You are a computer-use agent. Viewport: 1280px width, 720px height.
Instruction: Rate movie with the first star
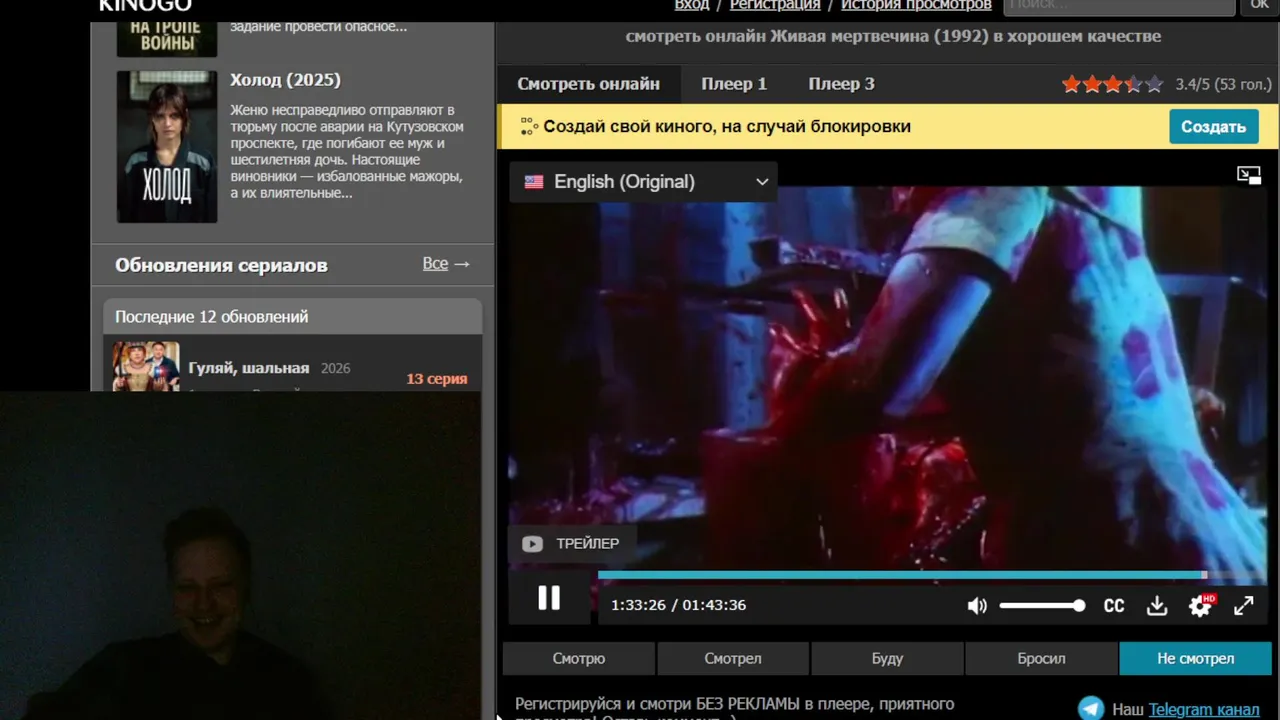coord(1072,84)
